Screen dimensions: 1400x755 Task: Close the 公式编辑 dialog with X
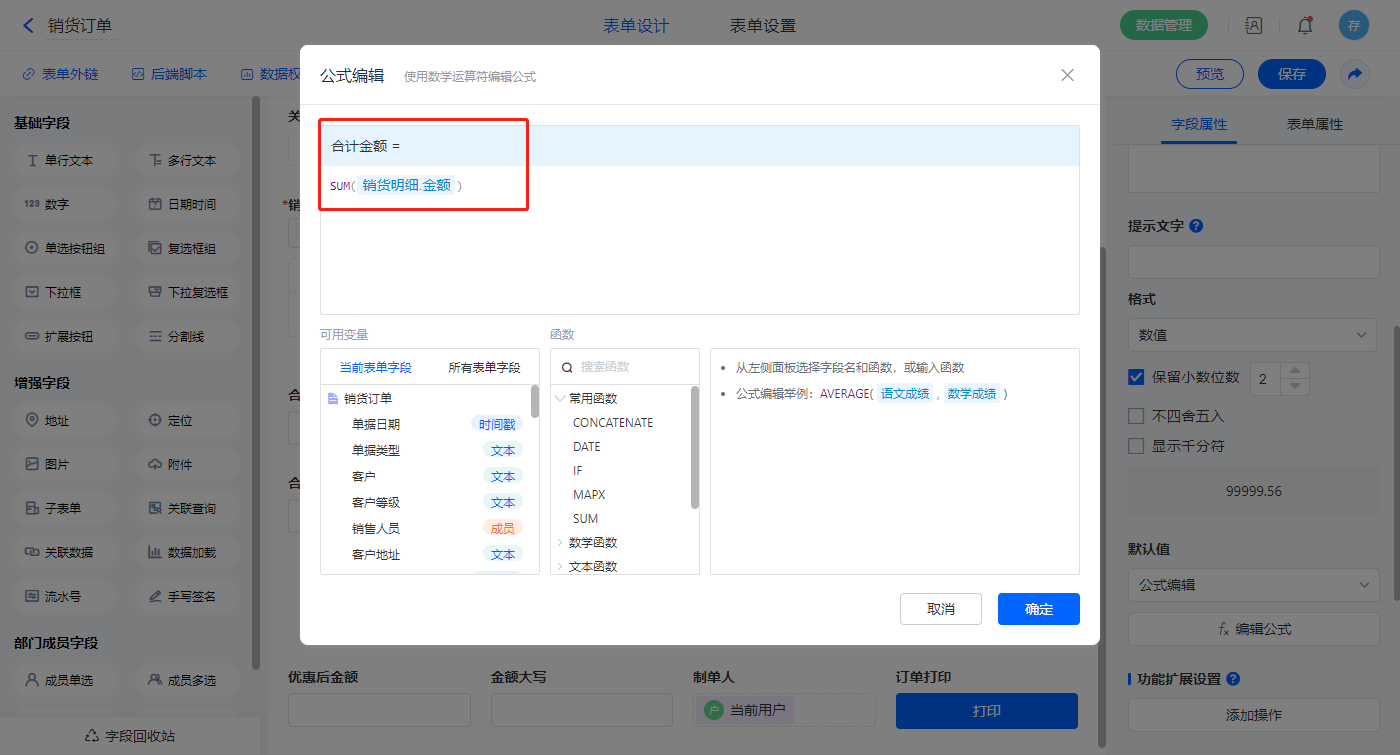click(1067, 75)
